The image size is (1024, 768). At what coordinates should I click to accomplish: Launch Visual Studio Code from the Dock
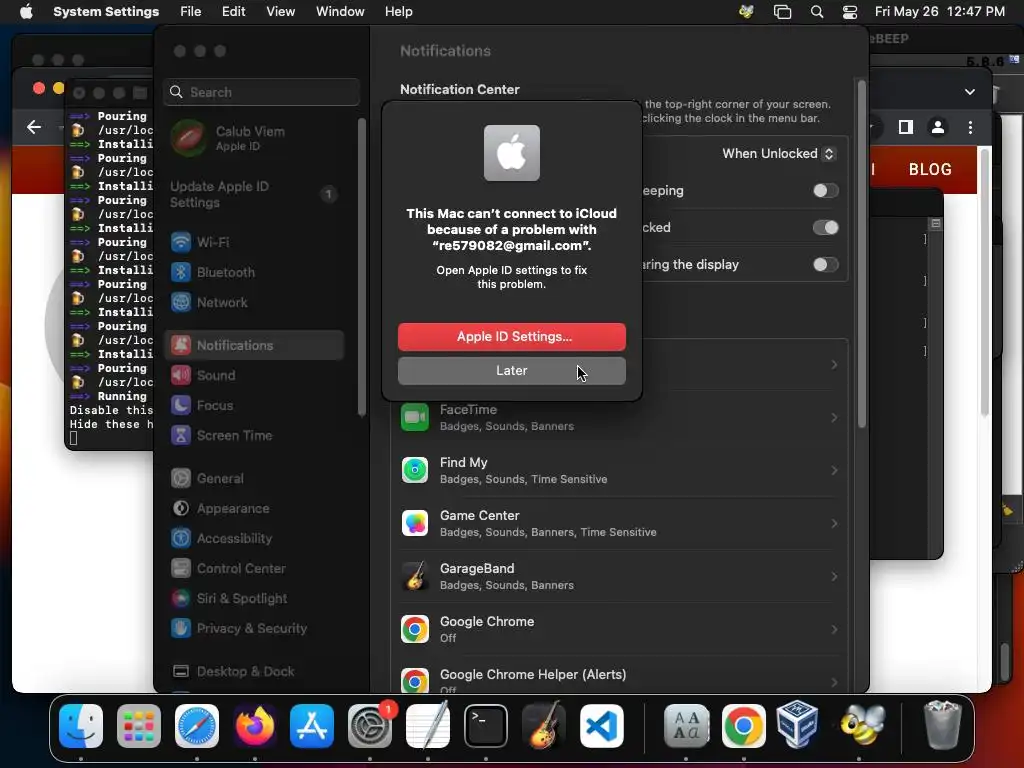tap(601, 726)
